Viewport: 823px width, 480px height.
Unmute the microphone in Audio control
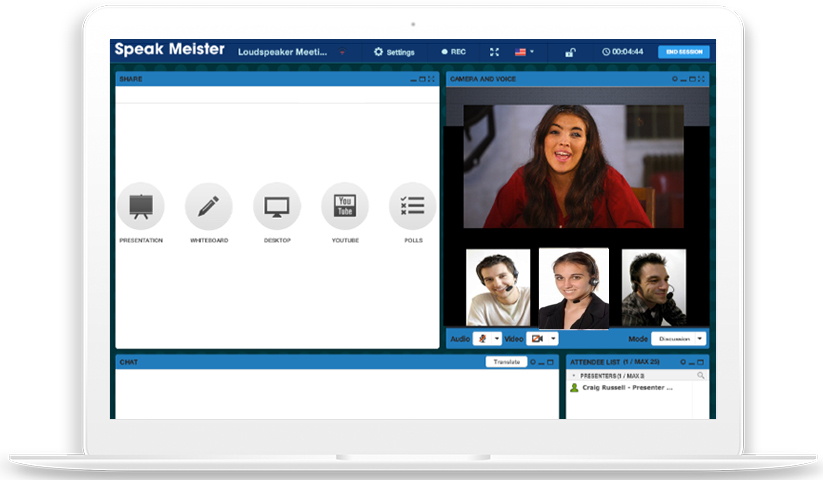click(x=482, y=339)
